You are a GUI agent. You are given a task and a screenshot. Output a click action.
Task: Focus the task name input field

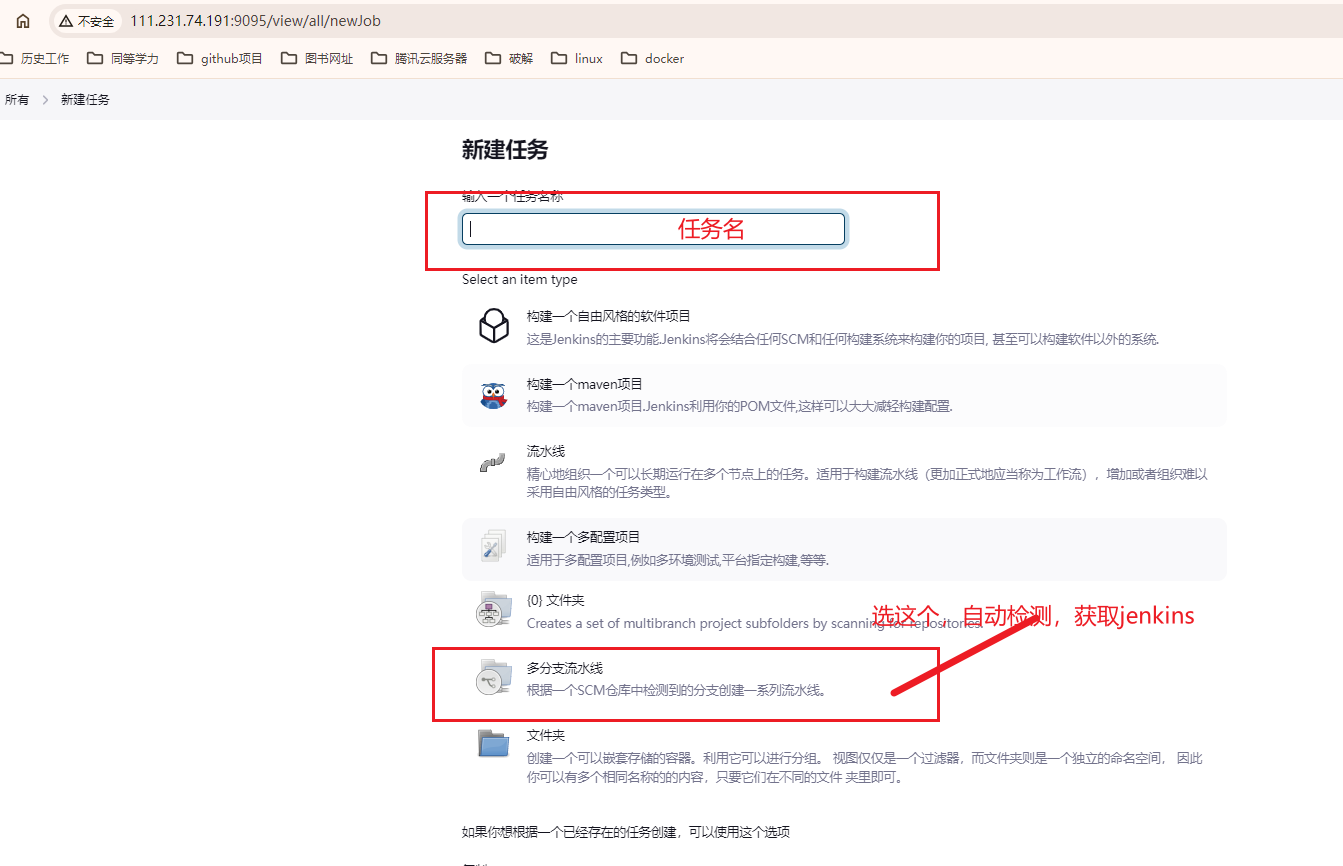653,229
